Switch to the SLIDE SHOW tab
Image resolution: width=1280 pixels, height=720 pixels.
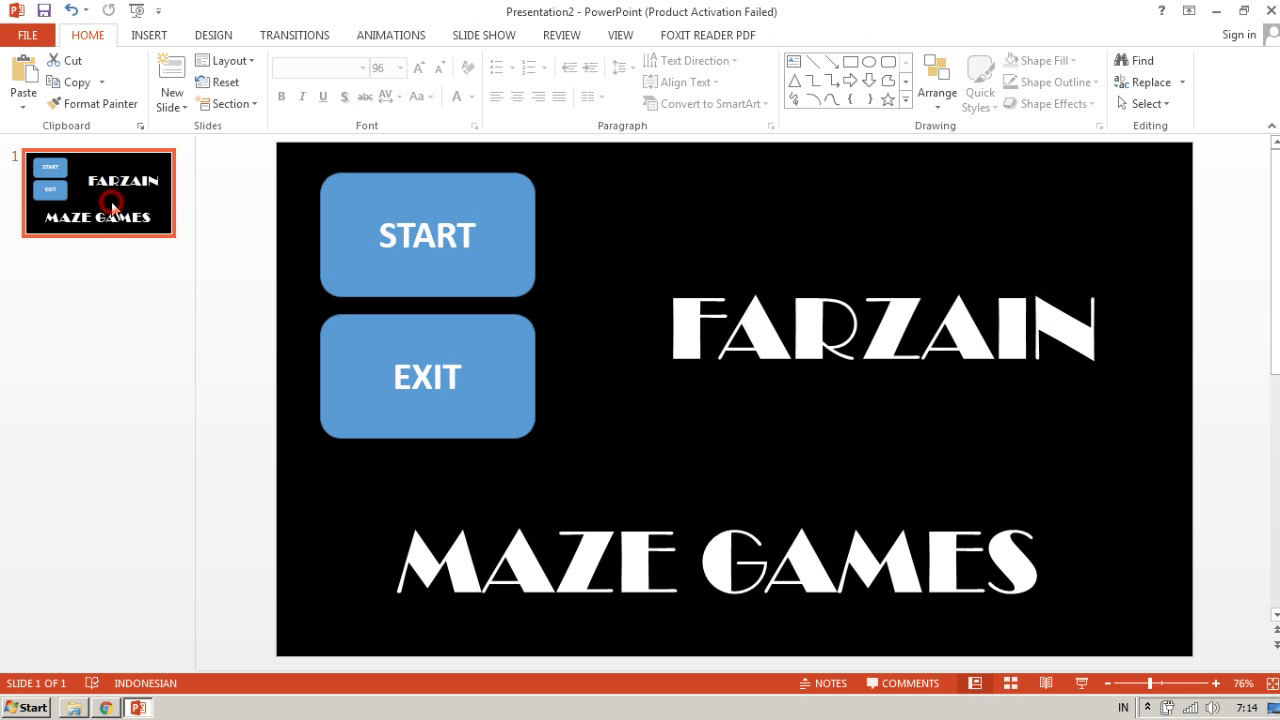tap(484, 35)
